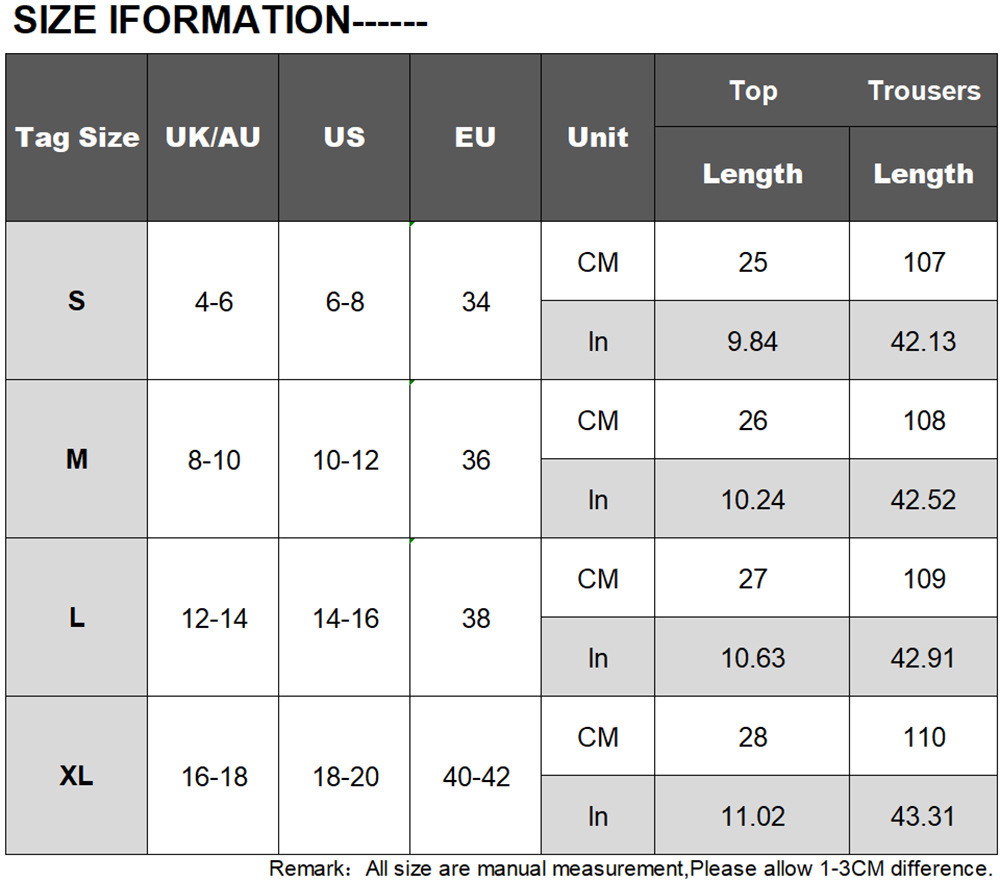
Task: Click the 109 trousers length cell
Action: (x=923, y=578)
